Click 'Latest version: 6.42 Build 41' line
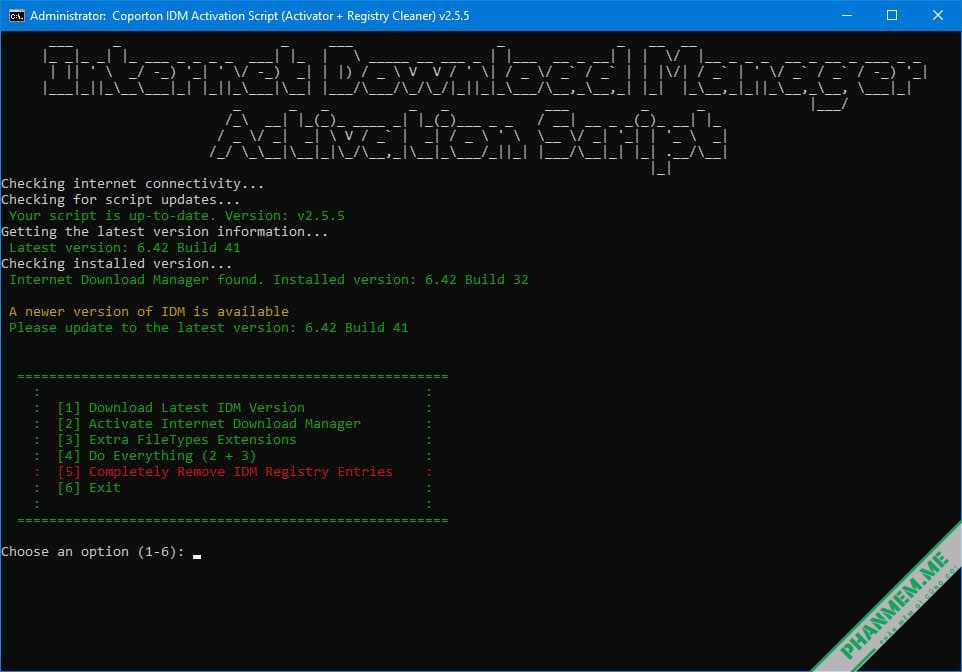Screen dimensions: 962x672 pyautogui.click(x=125, y=247)
